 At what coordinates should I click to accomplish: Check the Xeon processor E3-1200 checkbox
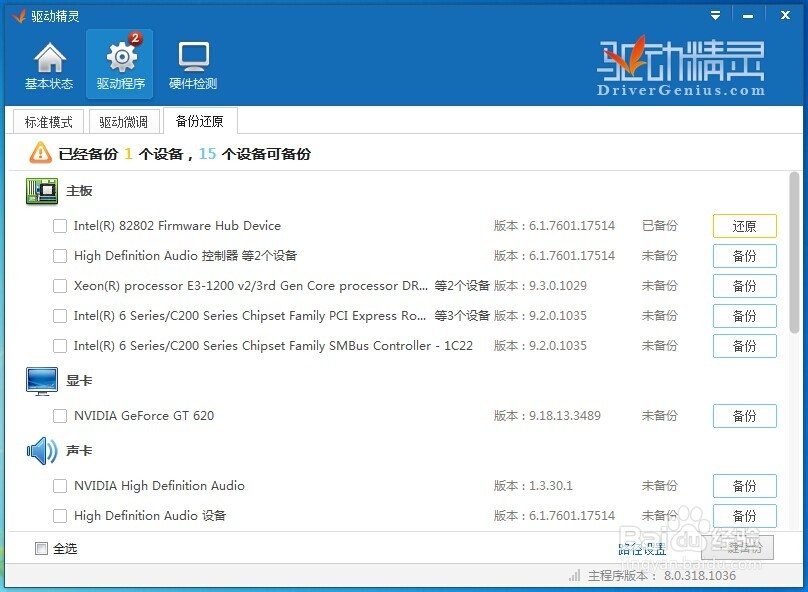(x=60, y=285)
